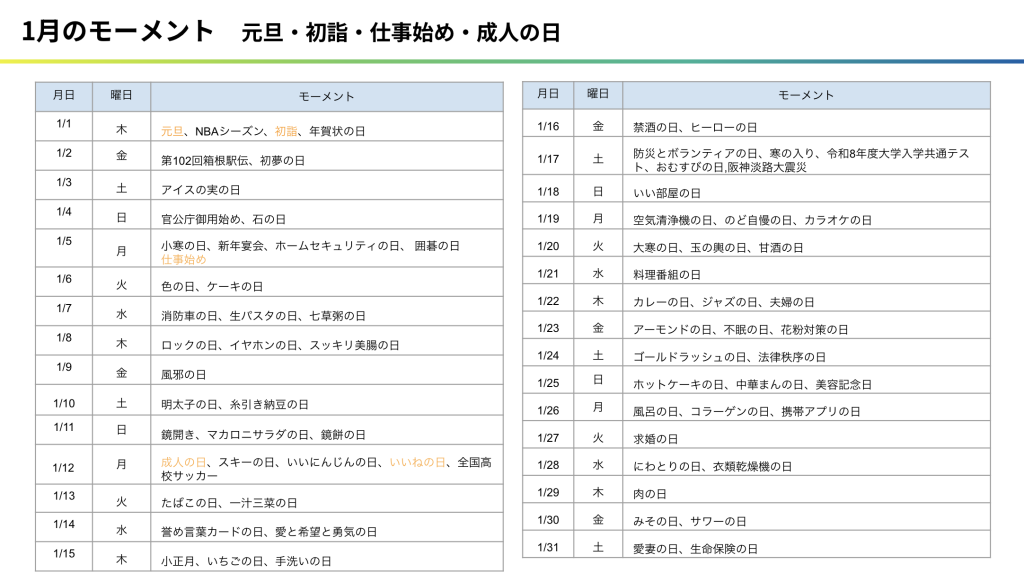Click the slide title 1月のモーメント

click(x=118, y=32)
